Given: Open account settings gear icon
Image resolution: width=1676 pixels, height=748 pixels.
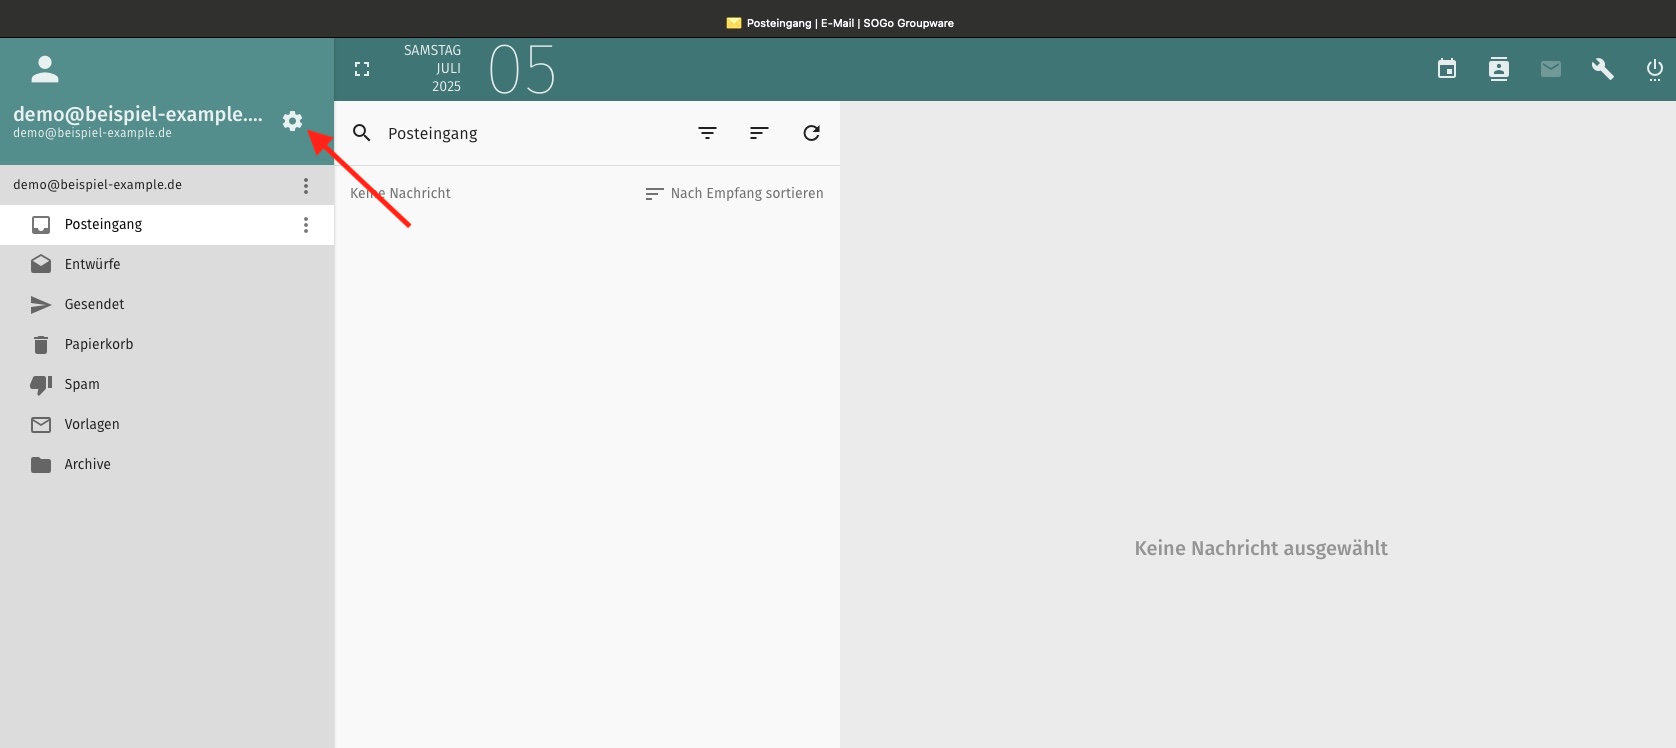Looking at the screenshot, I should [x=292, y=121].
